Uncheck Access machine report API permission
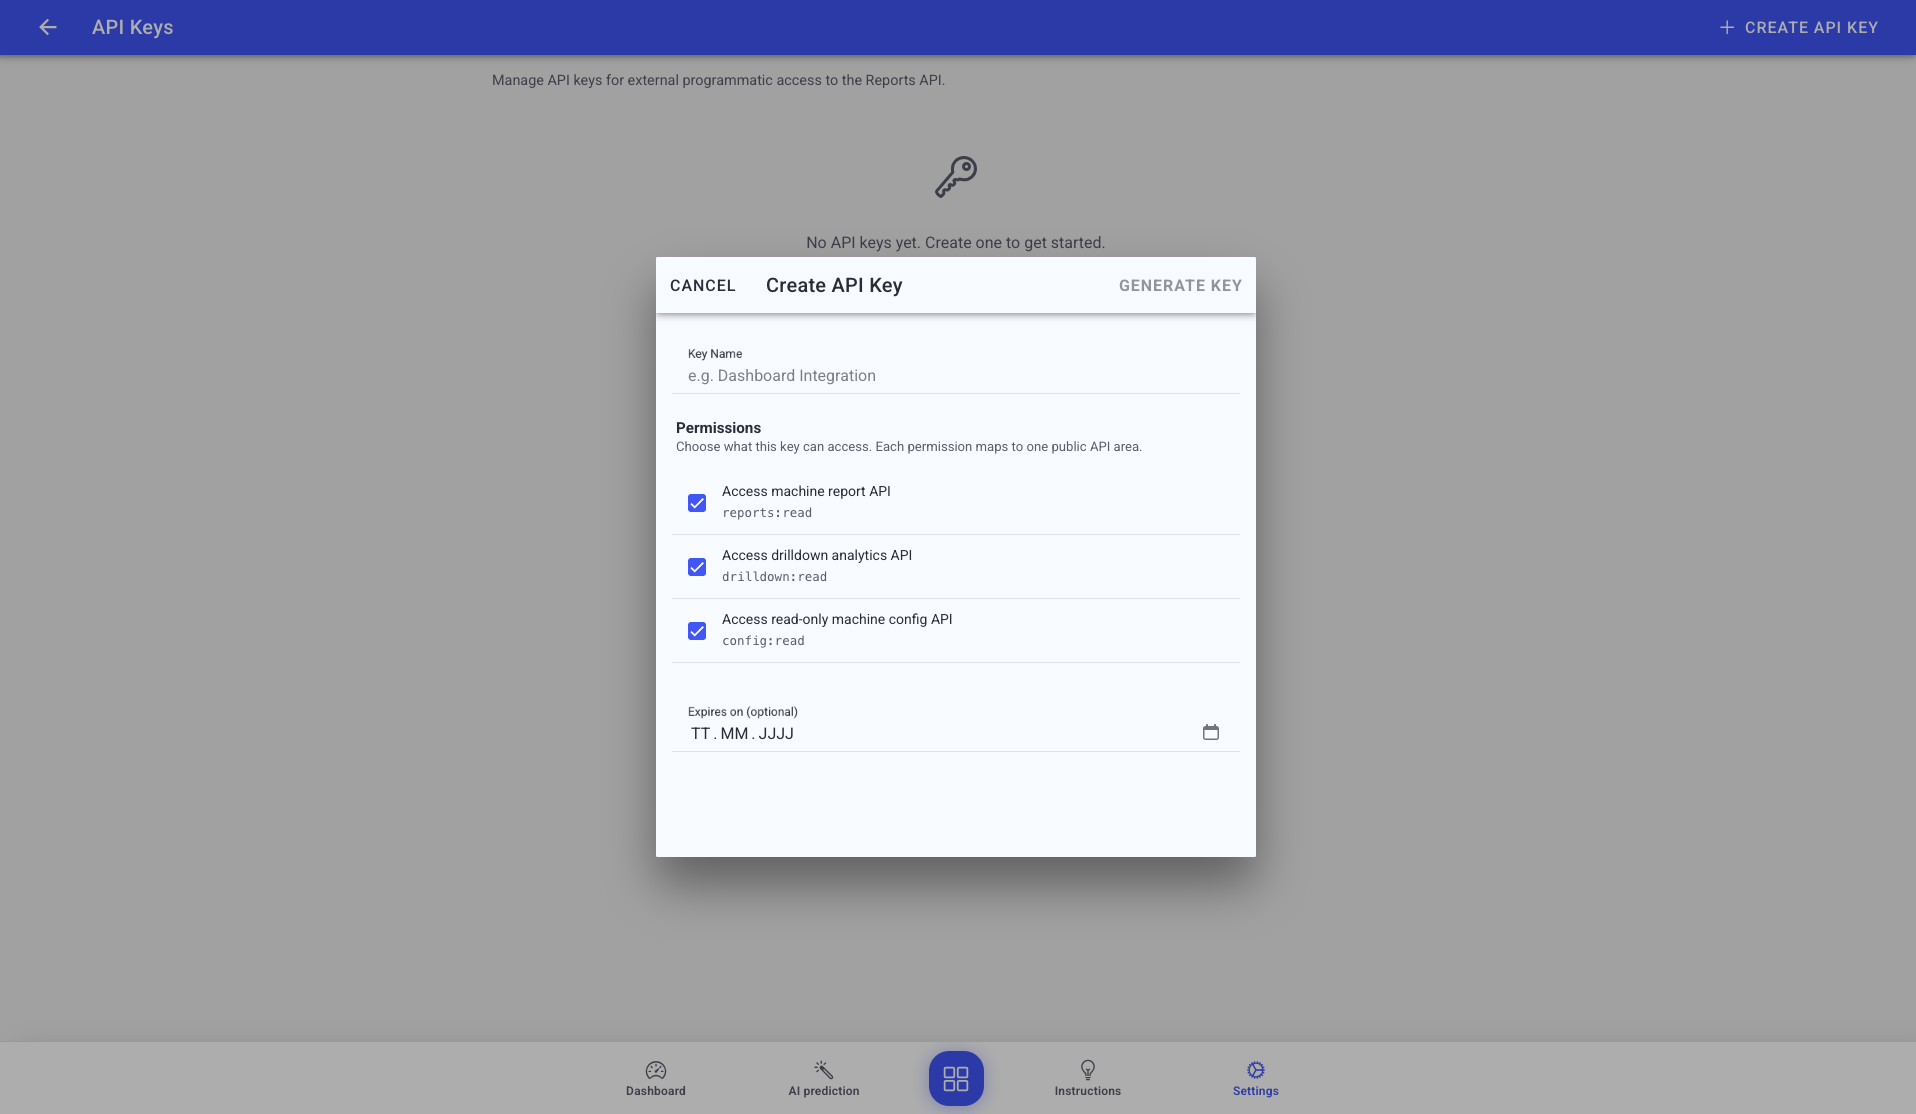This screenshot has width=1916, height=1114. pyautogui.click(x=697, y=503)
